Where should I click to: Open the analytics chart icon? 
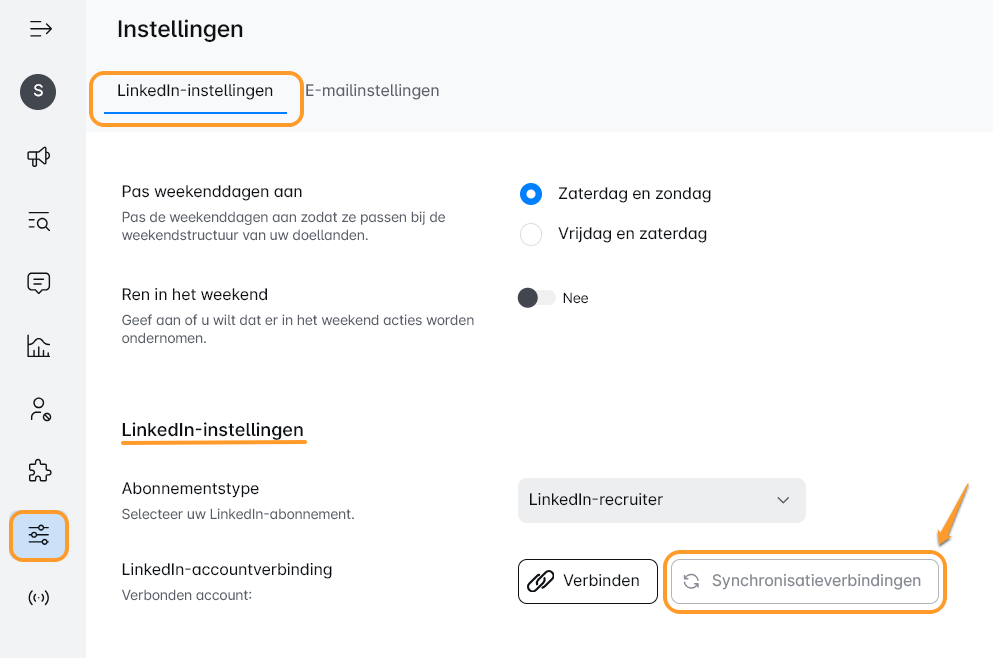coord(39,347)
